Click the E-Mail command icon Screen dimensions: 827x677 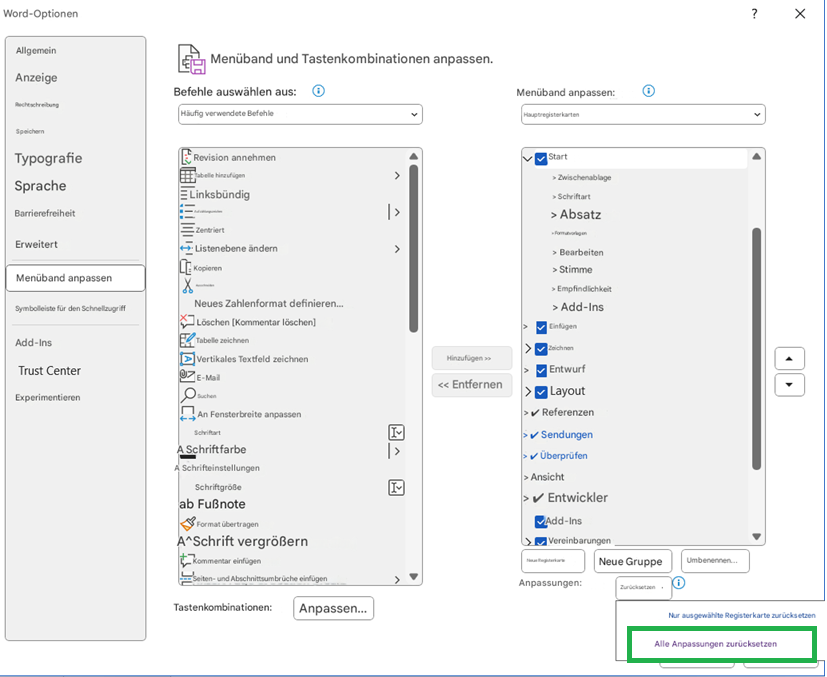click(x=187, y=376)
